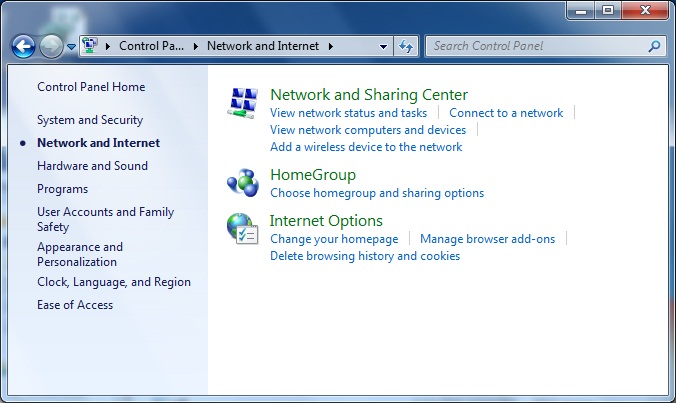Open User Accounts and Family Safety
The image size is (676, 403).
tap(105, 219)
